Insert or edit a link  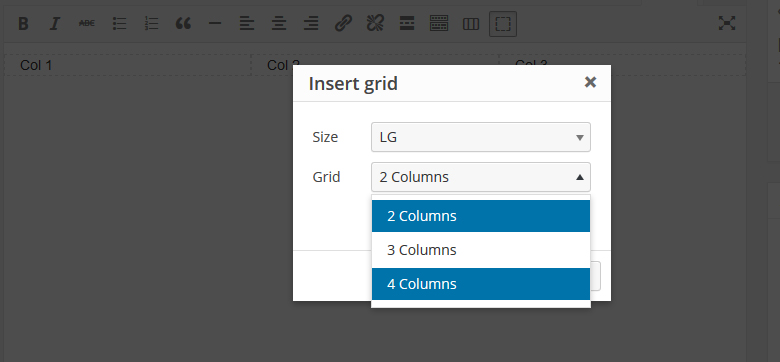(x=343, y=23)
